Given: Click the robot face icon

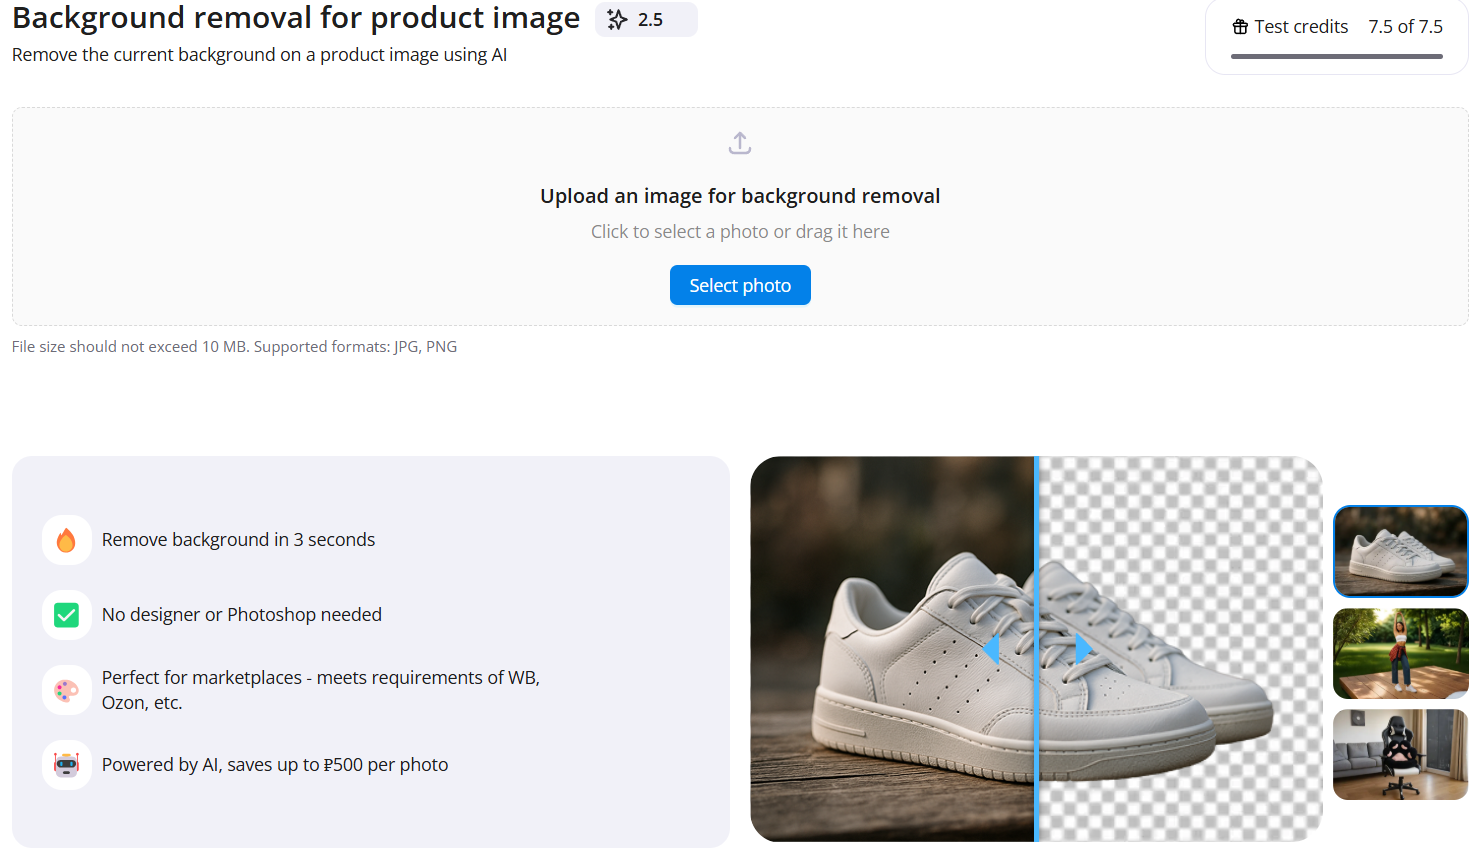Looking at the screenshot, I should [67, 765].
